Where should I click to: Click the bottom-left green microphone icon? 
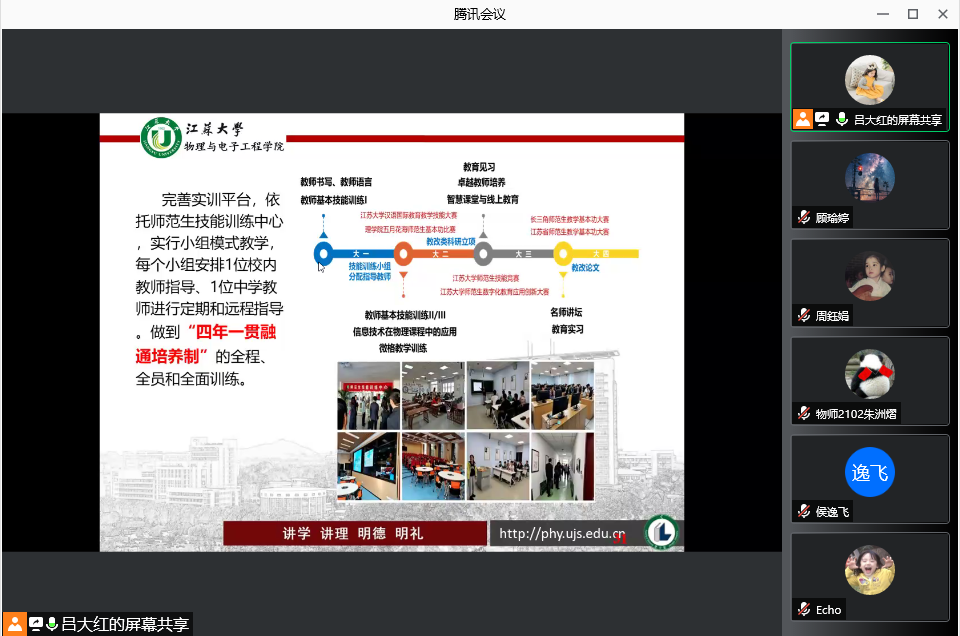[x=52, y=624]
